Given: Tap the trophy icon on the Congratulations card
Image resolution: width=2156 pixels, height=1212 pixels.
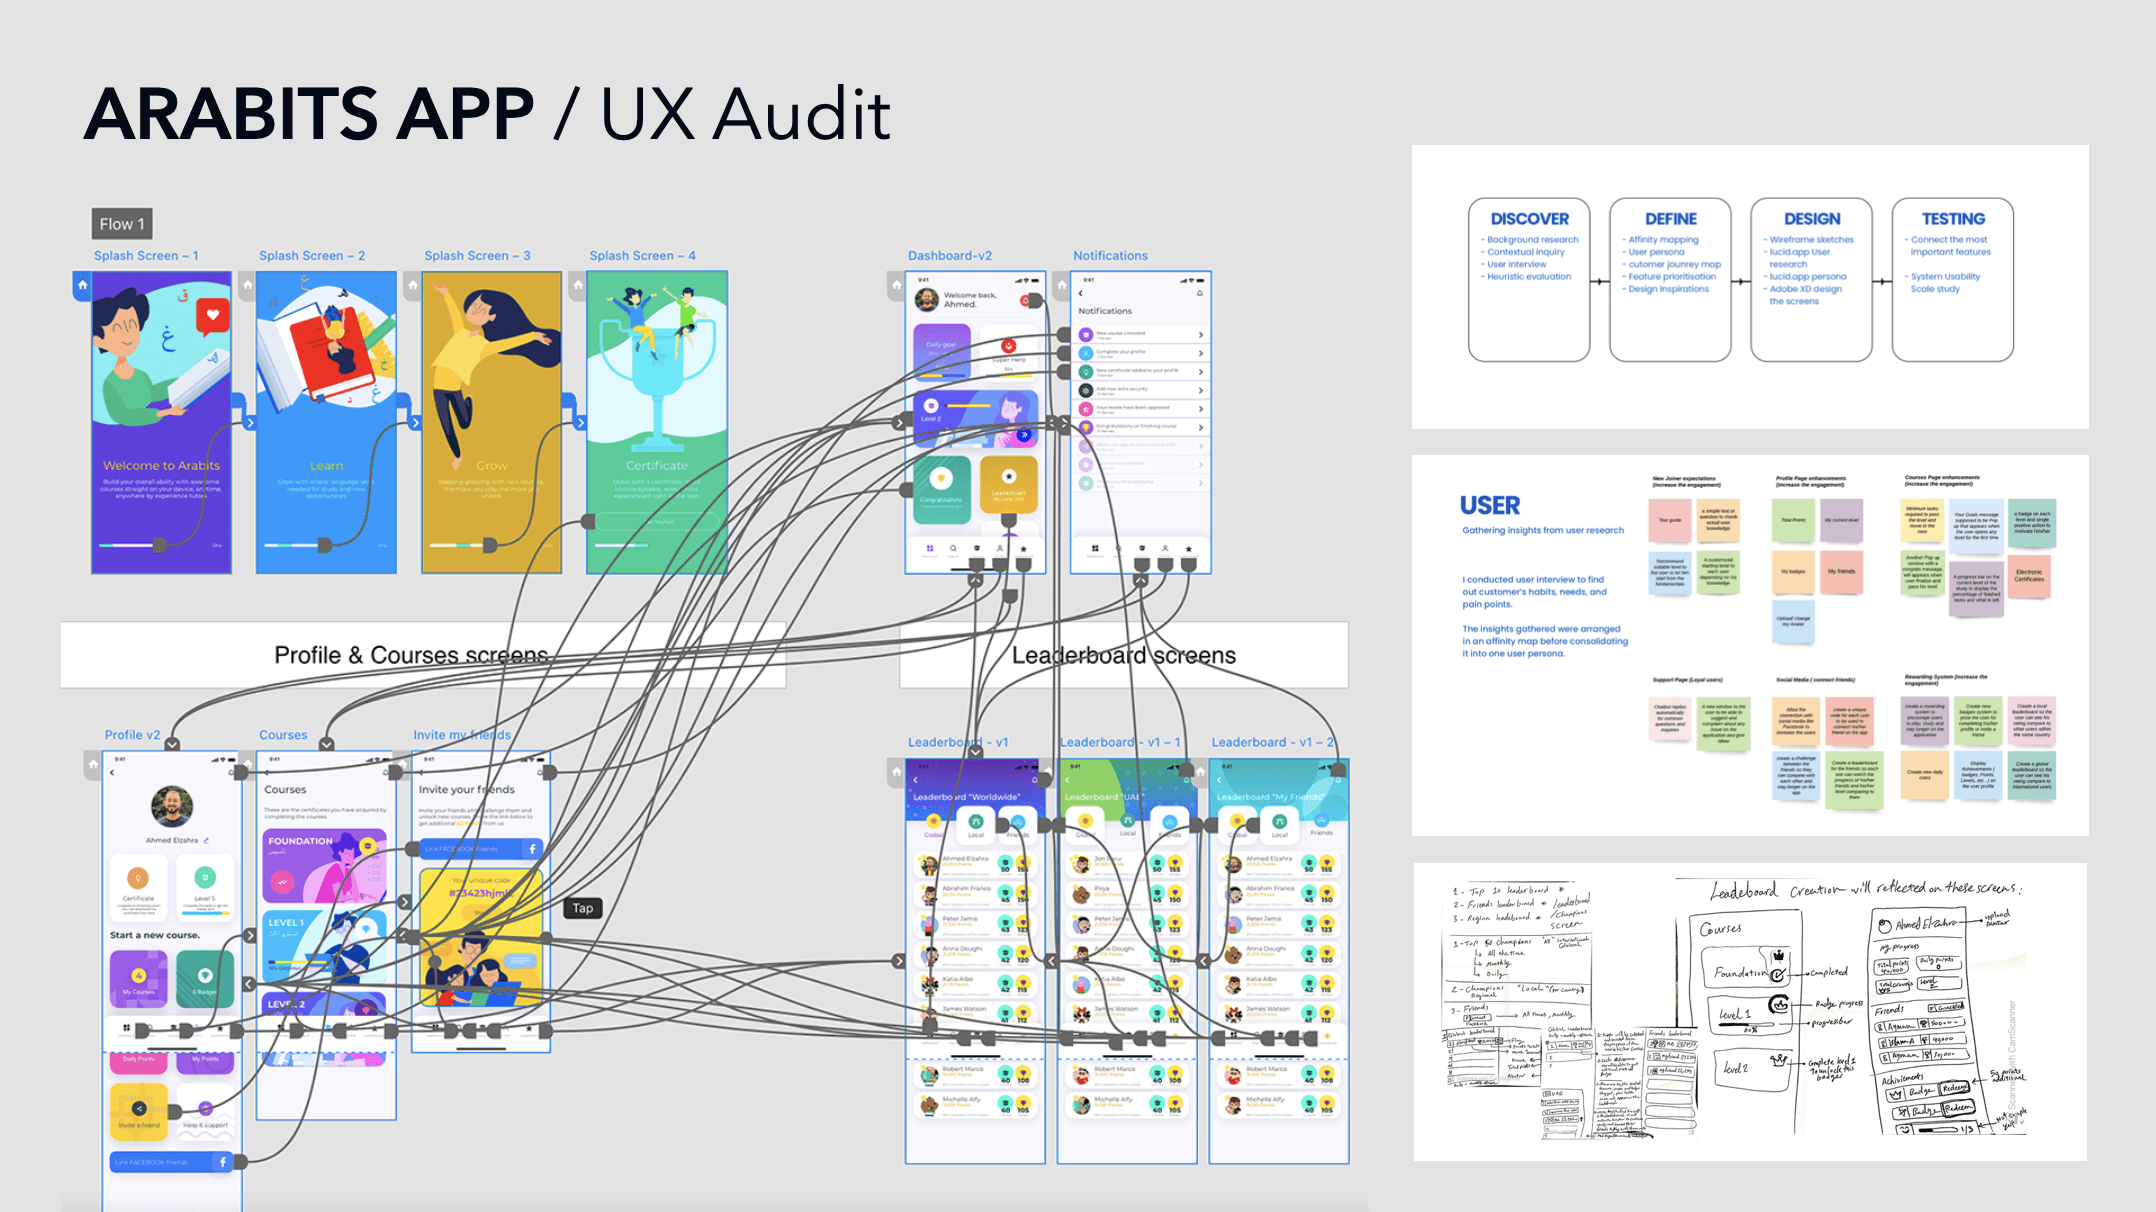Looking at the screenshot, I should click(x=940, y=480).
